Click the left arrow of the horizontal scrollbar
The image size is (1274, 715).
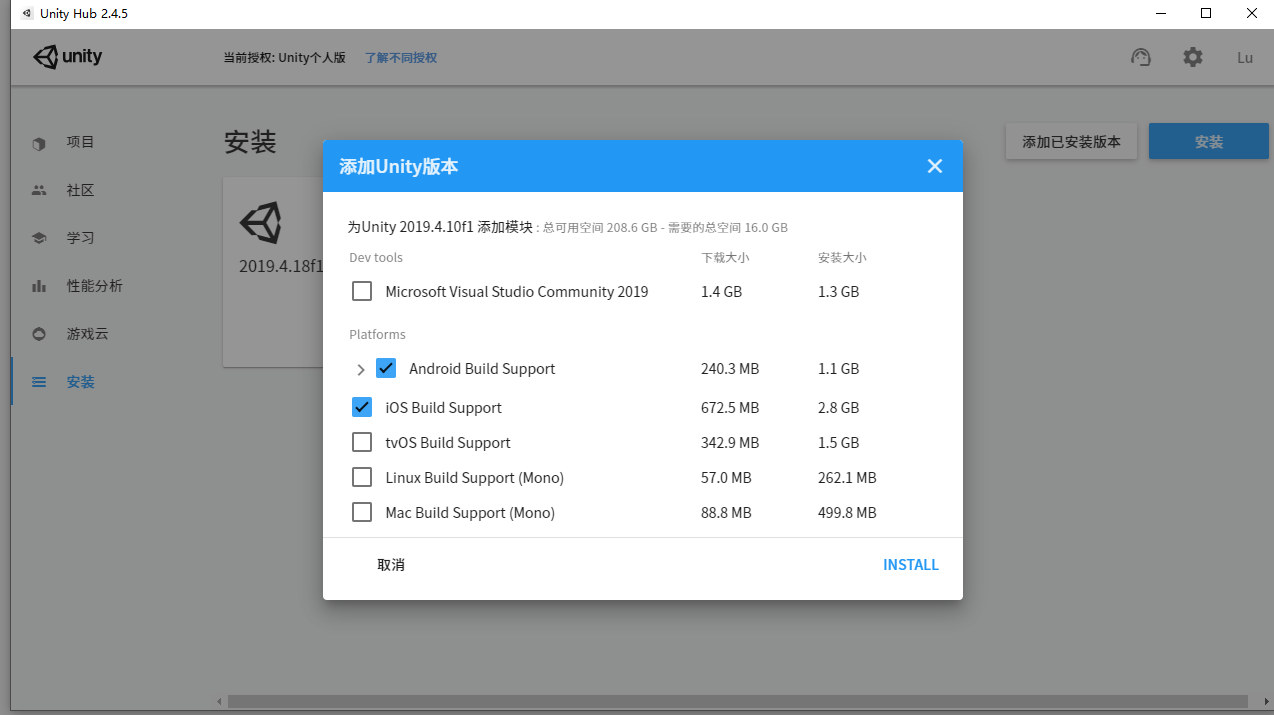point(219,701)
